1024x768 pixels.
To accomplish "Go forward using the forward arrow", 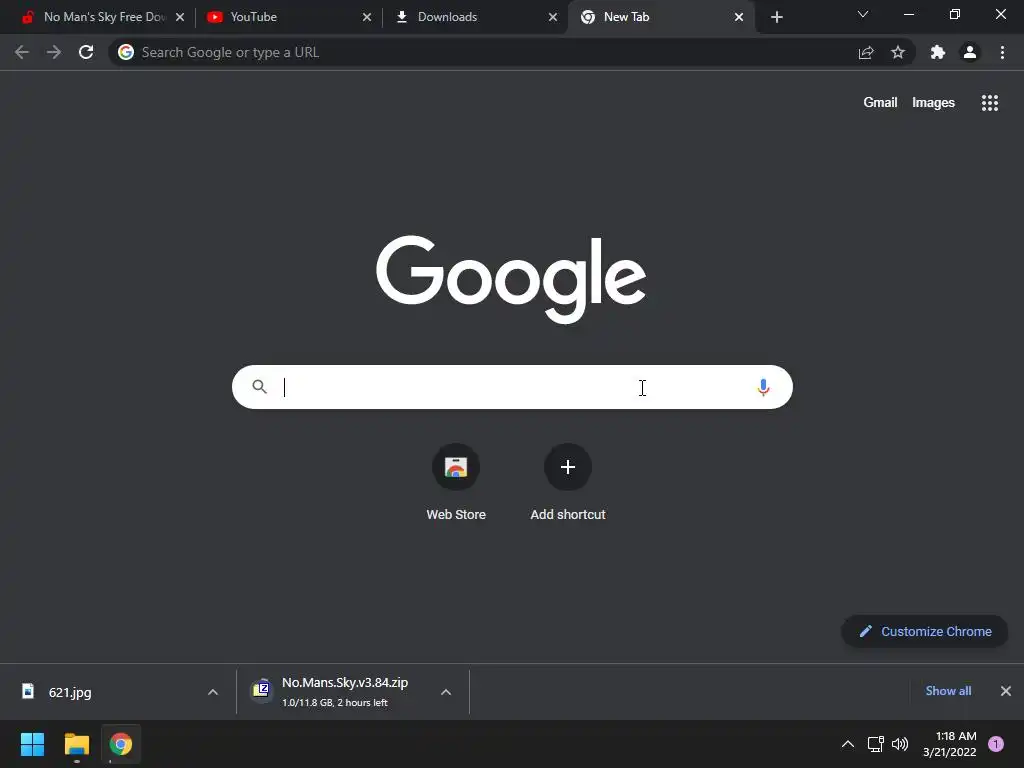I will tap(54, 52).
